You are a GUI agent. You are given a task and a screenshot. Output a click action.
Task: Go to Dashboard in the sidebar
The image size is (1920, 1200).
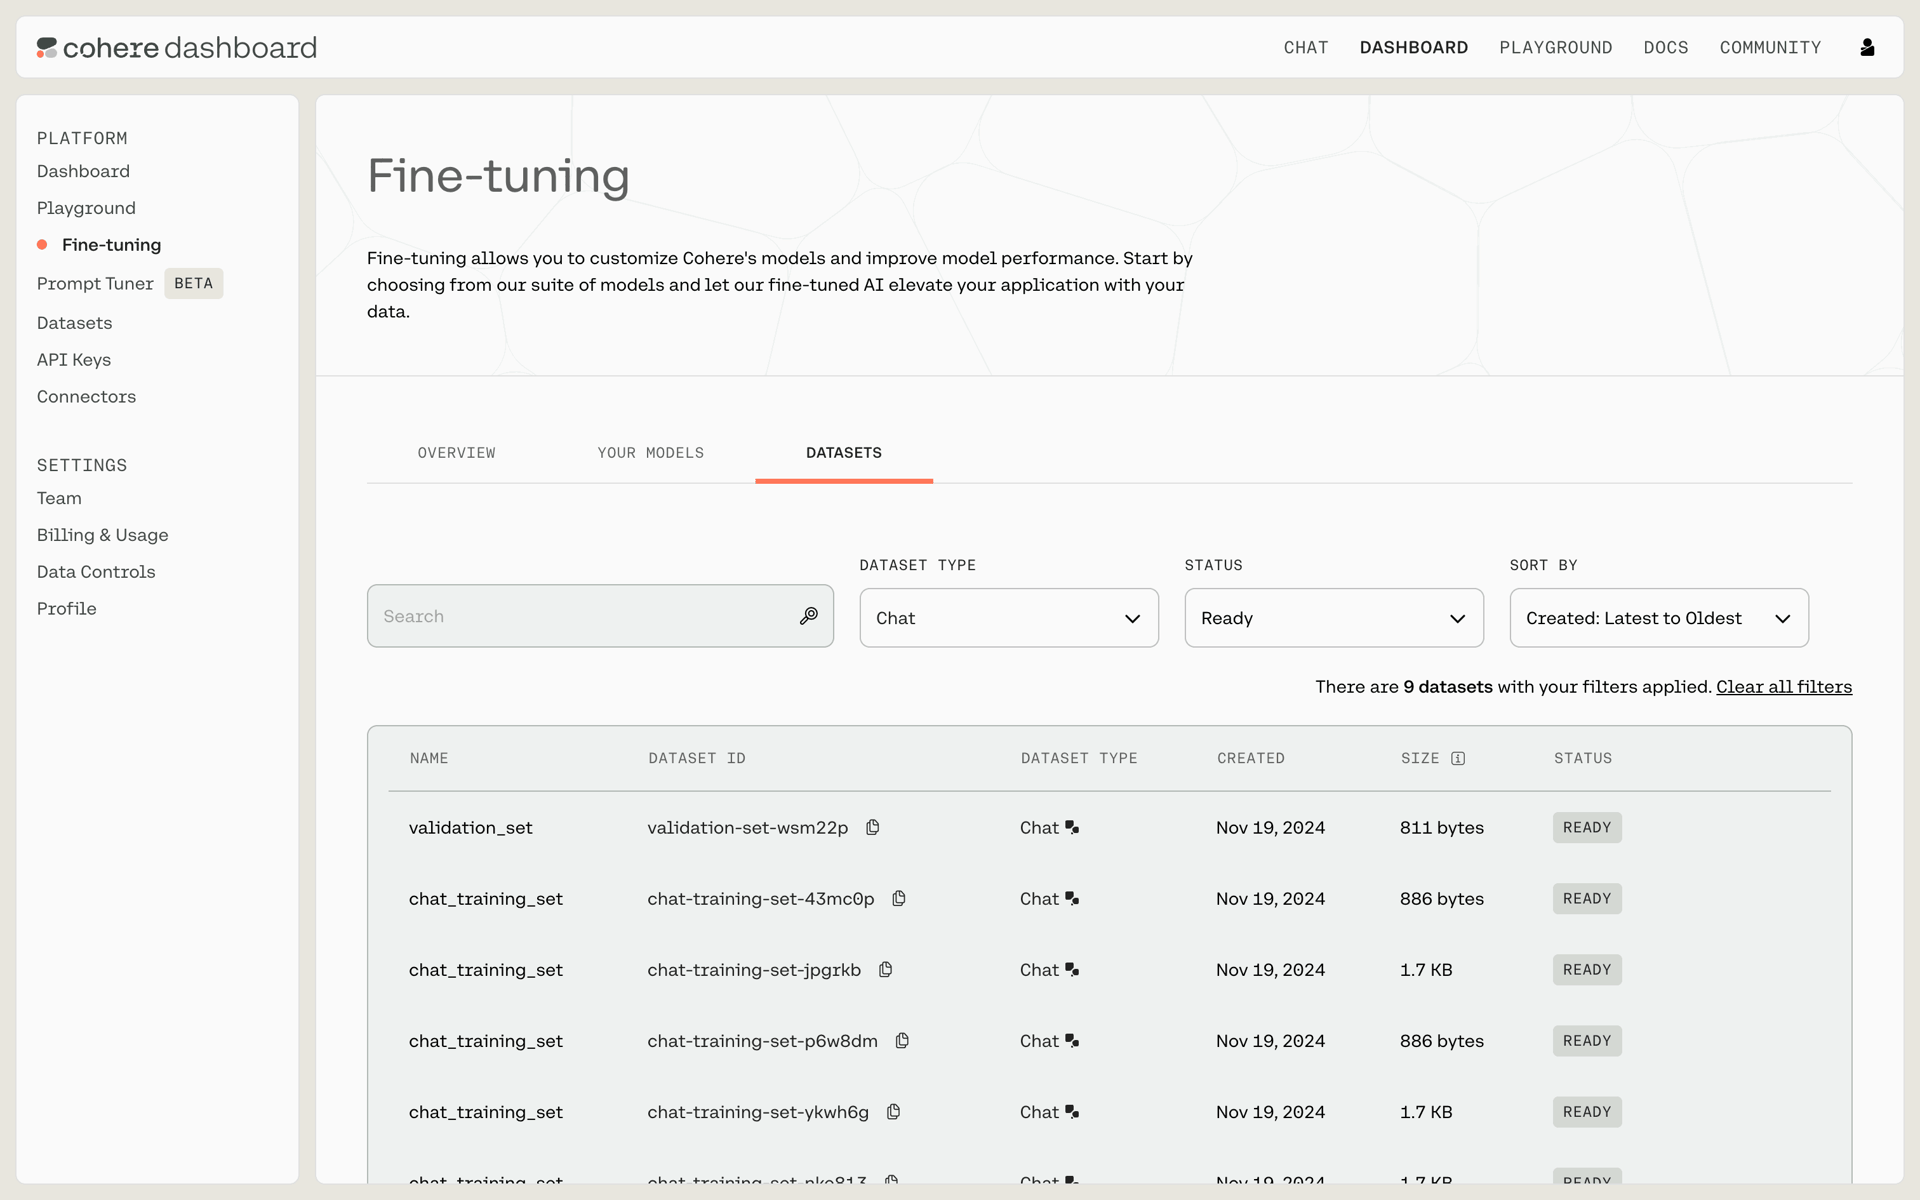tap(83, 171)
